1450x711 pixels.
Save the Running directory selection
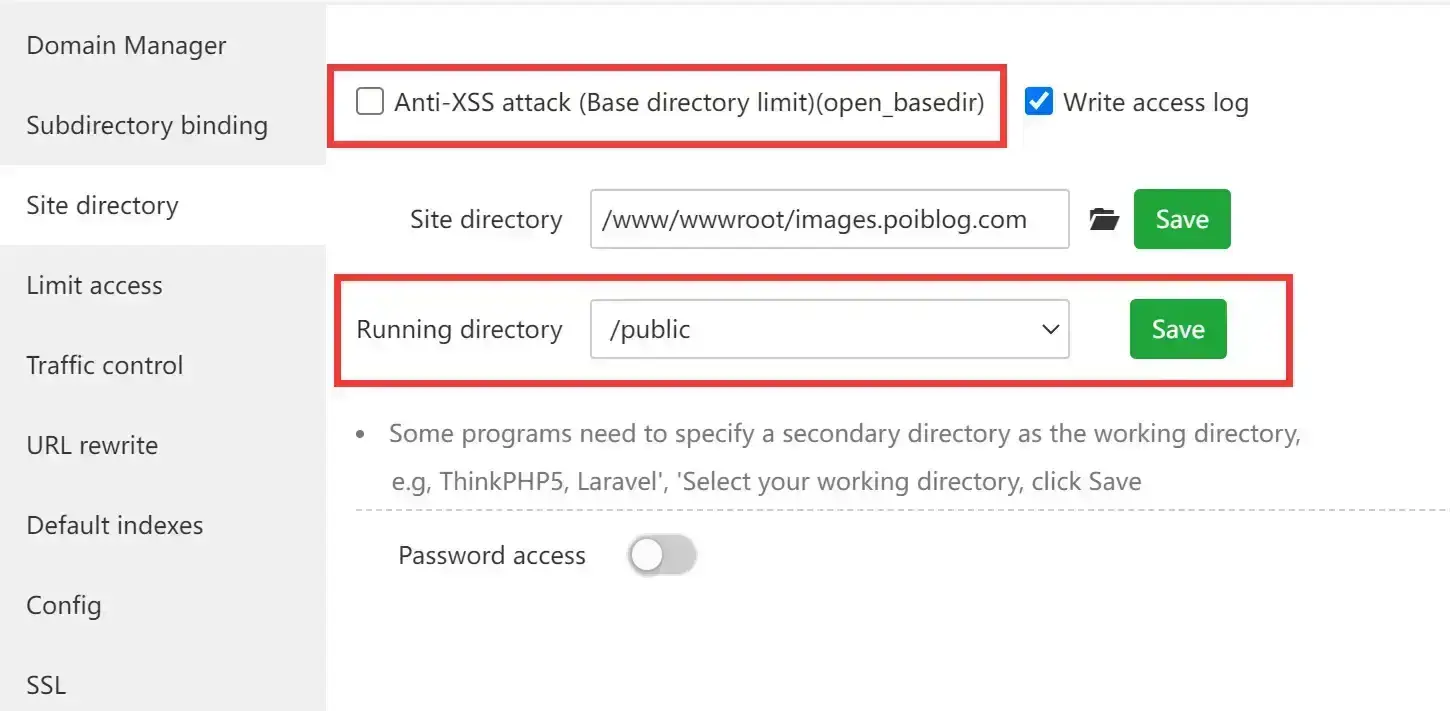[1177, 329]
